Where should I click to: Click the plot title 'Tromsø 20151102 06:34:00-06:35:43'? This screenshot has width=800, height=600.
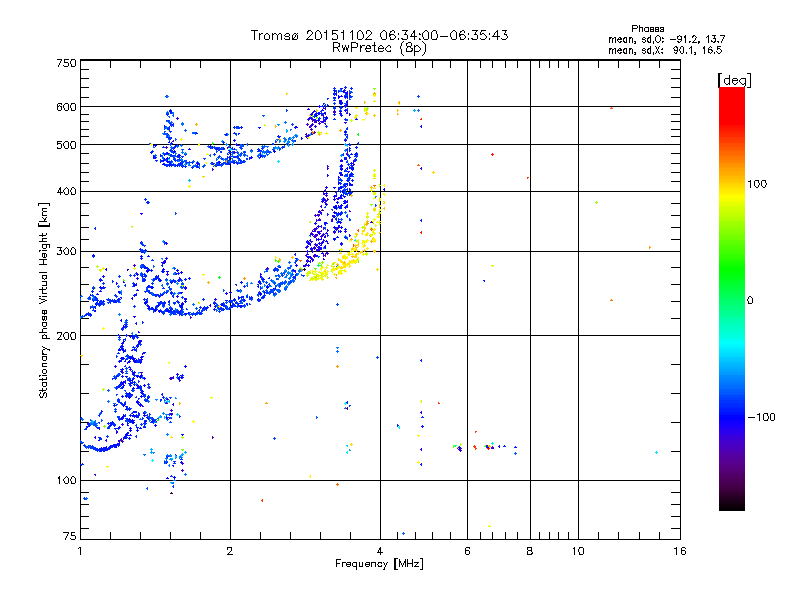tap(379, 35)
